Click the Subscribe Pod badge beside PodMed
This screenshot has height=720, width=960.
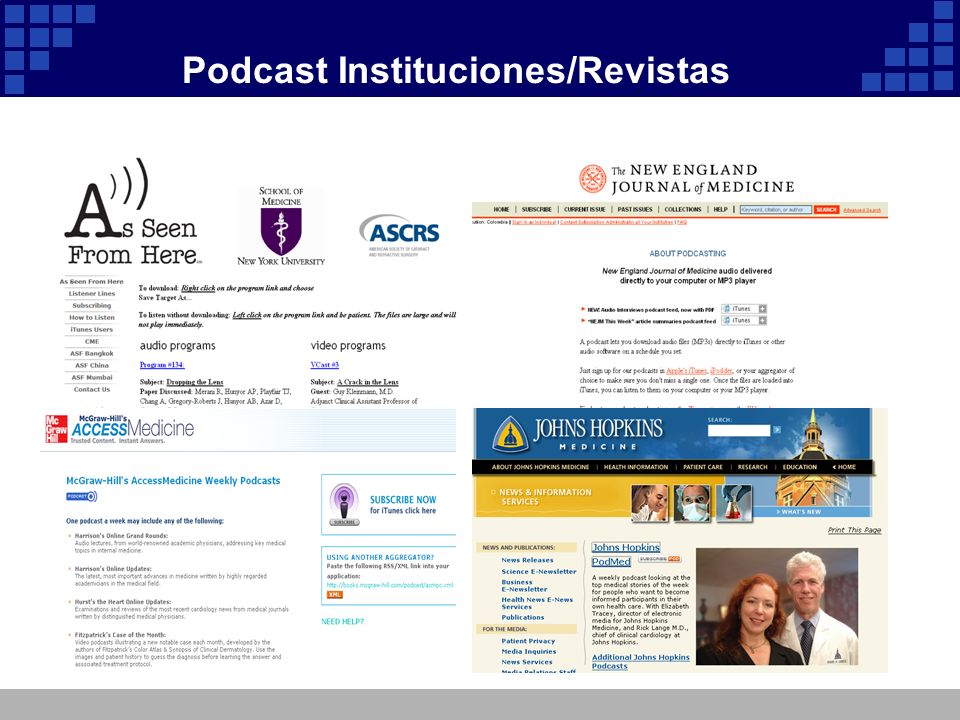[659, 559]
